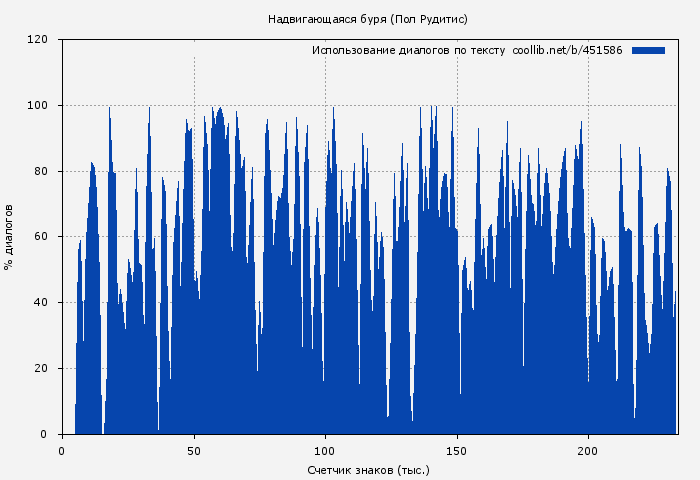Select the 60 label on the y-axis
The width and height of the screenshot is (700, 480).
[x=41, y=237]
